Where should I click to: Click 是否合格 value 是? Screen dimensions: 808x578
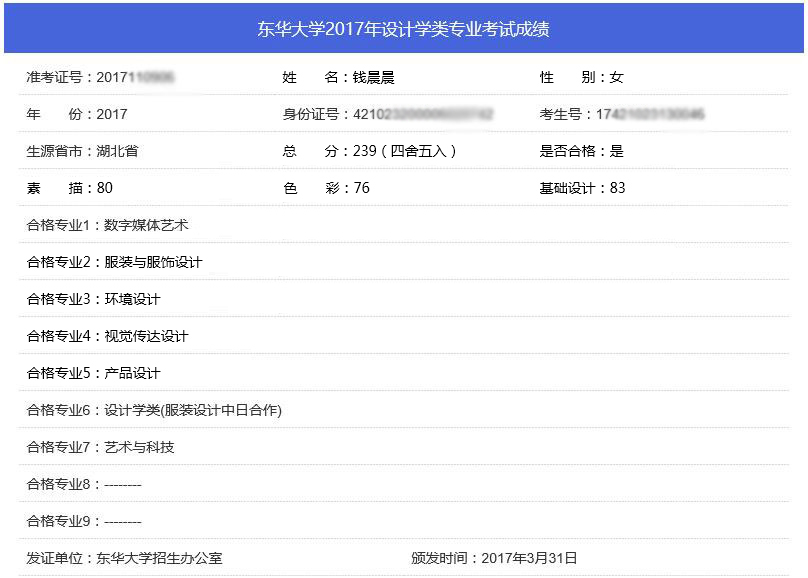pos(617,151)
